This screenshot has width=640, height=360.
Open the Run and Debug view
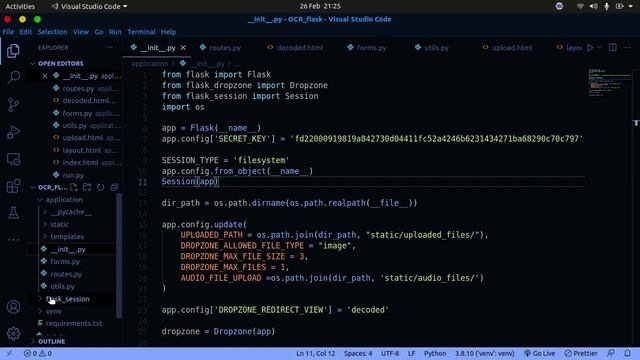(x=13, y=132)
